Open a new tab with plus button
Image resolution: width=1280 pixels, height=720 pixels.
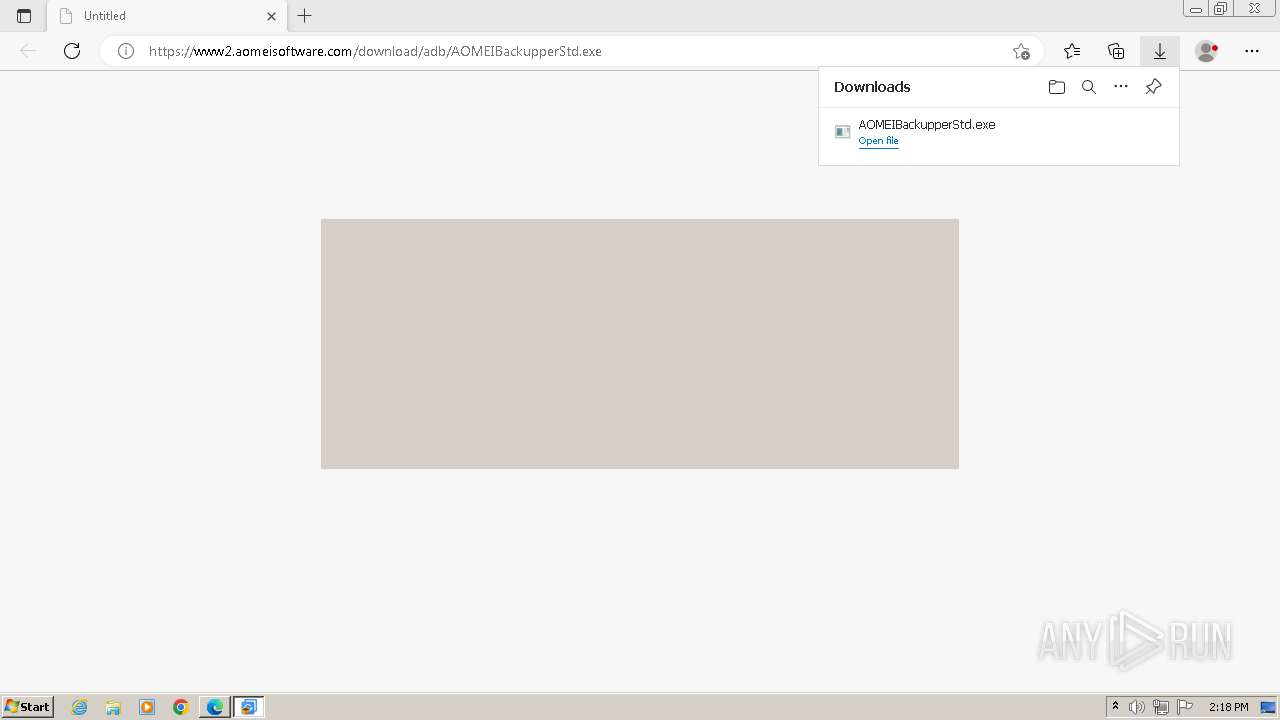[305, 16]
